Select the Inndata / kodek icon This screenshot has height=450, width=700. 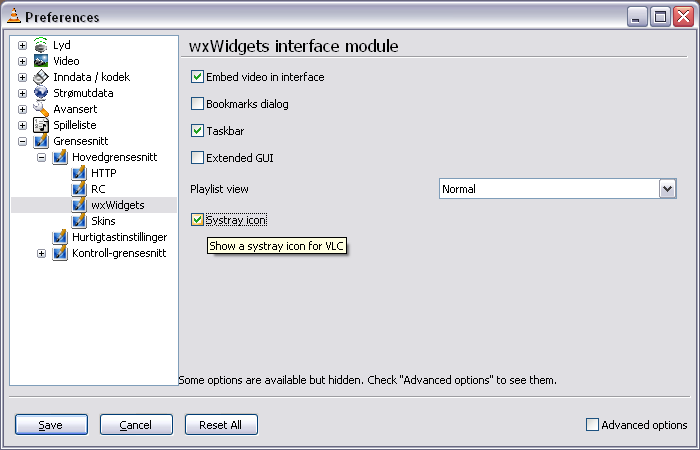[x=41, y=77]
